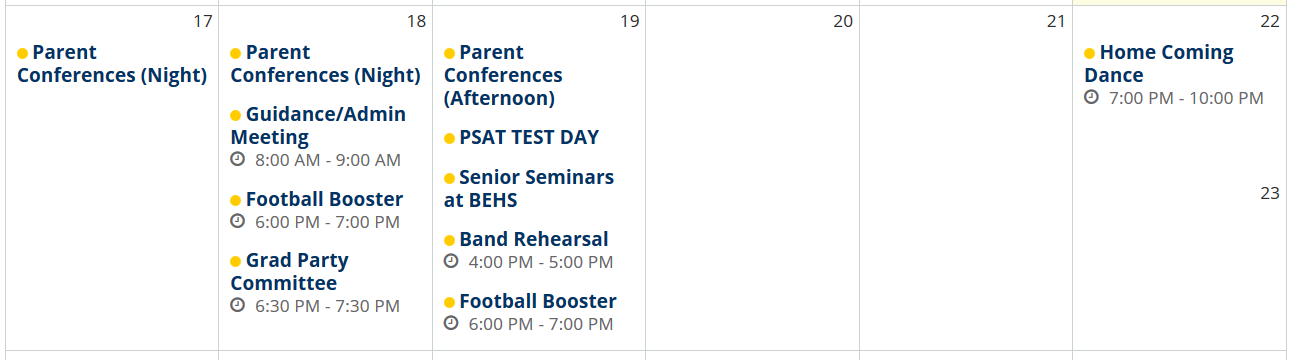Open Senior Seminars at BEHS event
The image size is (1301, 360).
pos(529,188)
